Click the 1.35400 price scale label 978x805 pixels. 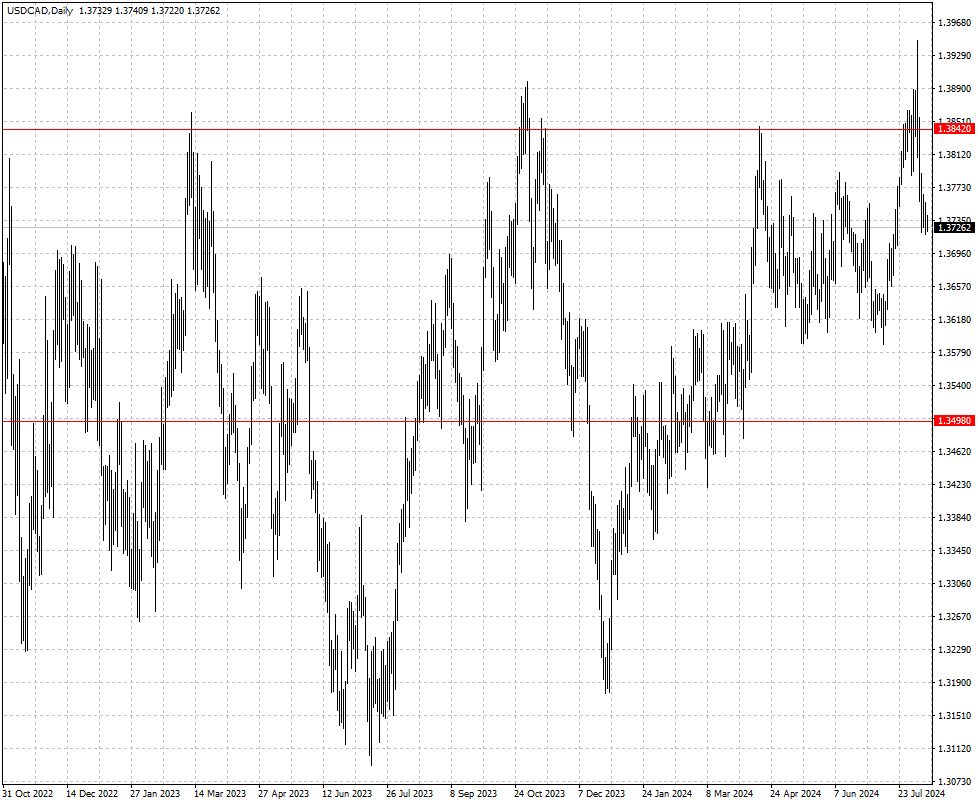coord(952,386)
